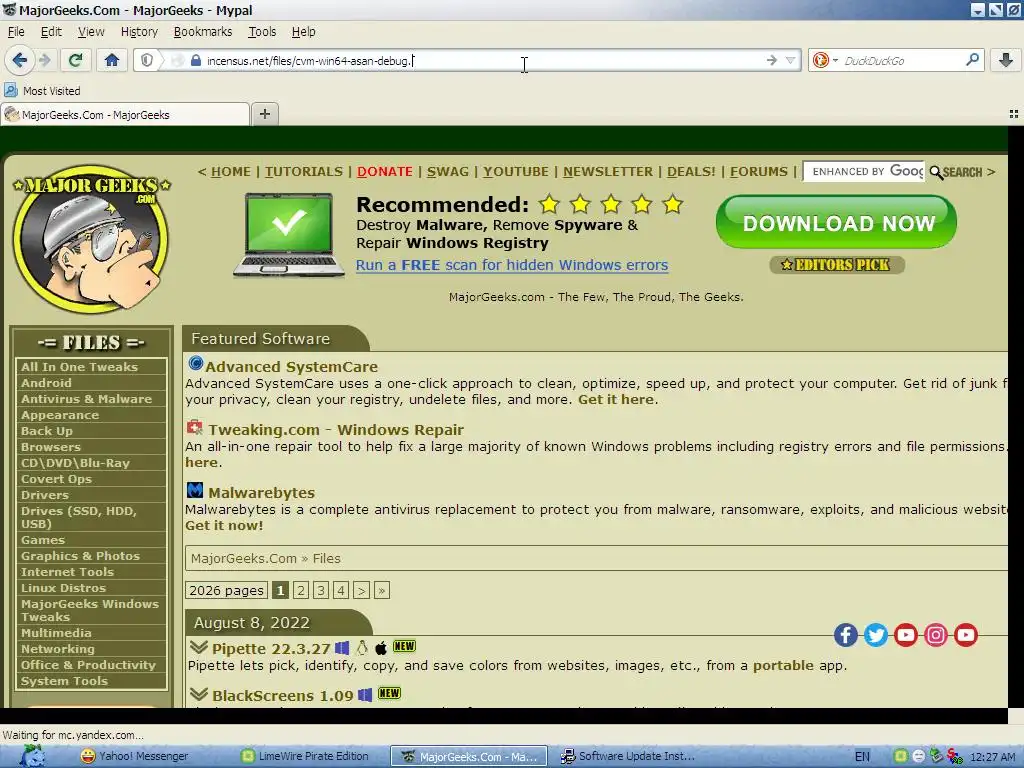Click the Go arrow in address bar
The image size is (1024, 768).
772,61
